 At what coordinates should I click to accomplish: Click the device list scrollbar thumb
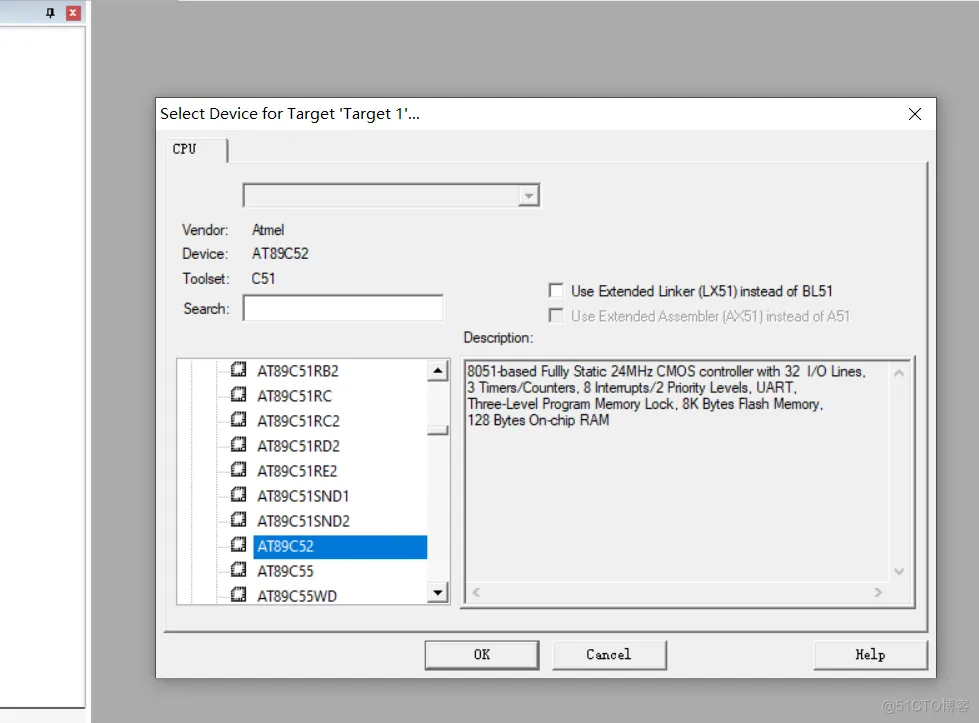(438, 430)
